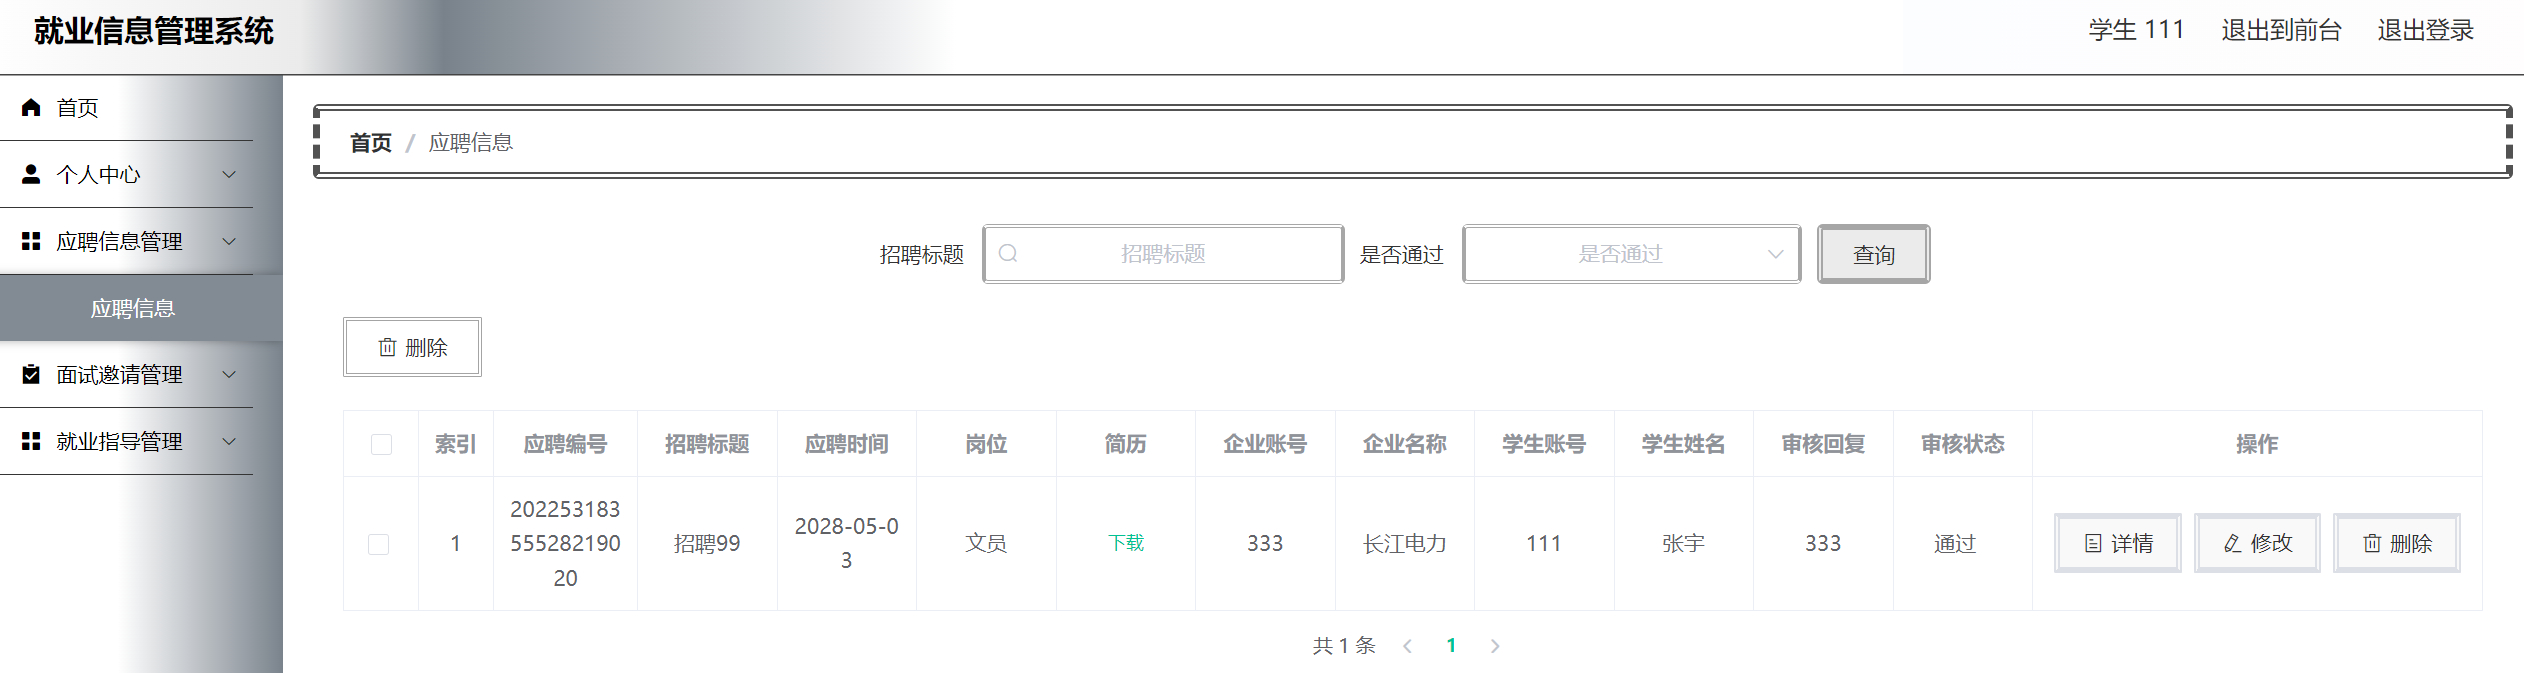Click the 招聘99 title cell
Screen dimensions: 2524x673
coord(707,543)
